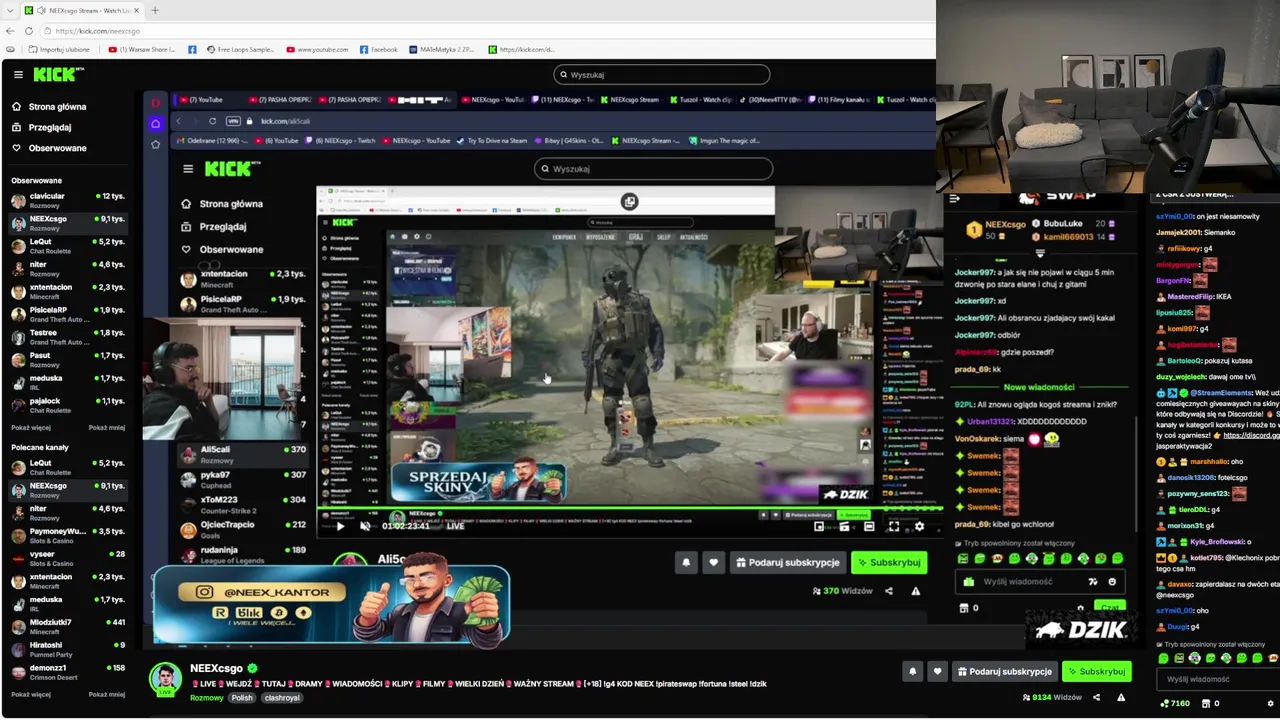Focus the nested page Wyszukaj search box
The width and height of the screenshot is (1280, 720).
click(653, 169)
